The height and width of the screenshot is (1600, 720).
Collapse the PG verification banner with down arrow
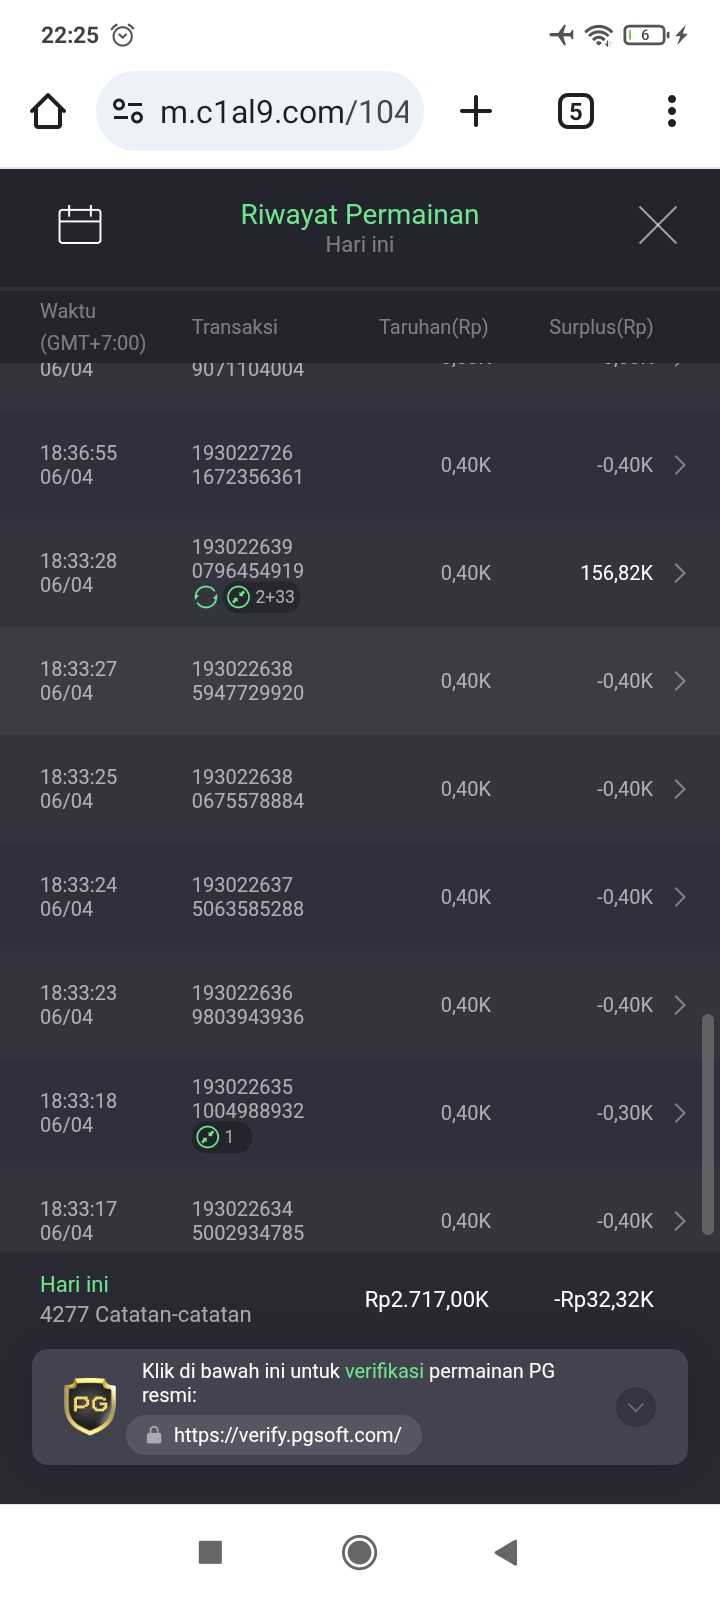coord(636,1407)
